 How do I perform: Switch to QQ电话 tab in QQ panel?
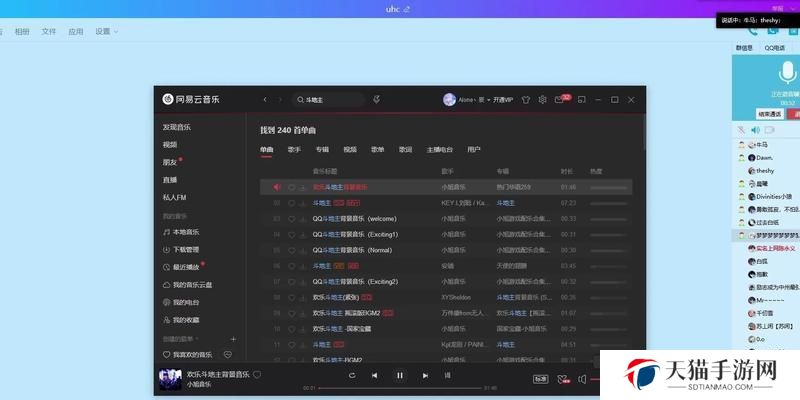pos(774,48)
